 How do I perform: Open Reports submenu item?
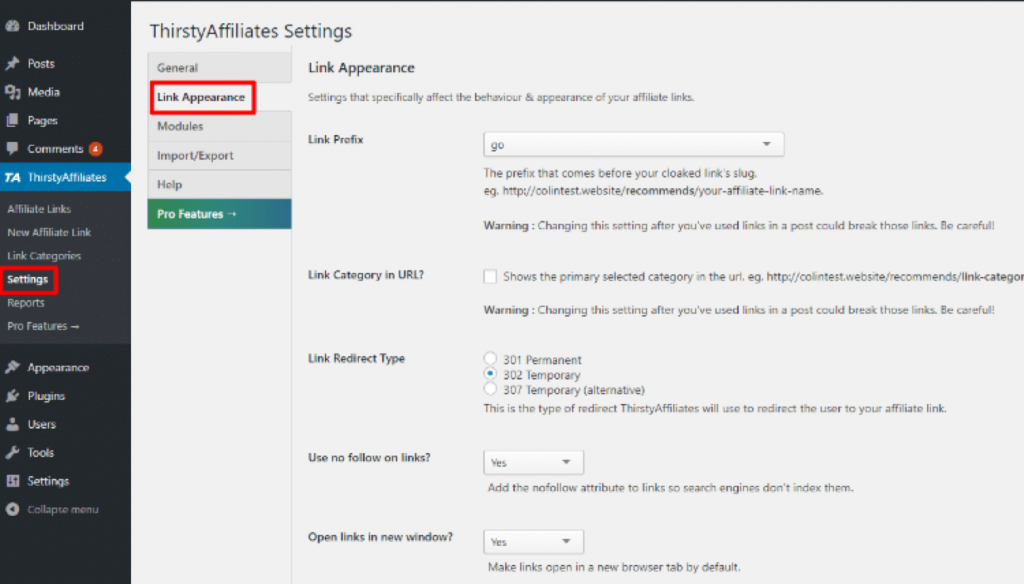click(x=26, y=302)
